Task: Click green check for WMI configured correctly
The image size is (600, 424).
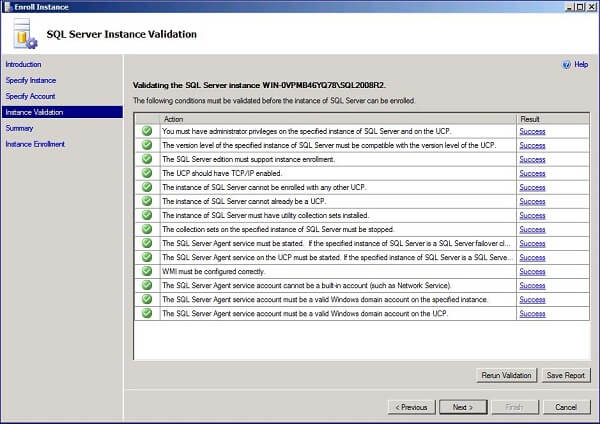Action: pos(147,271)
